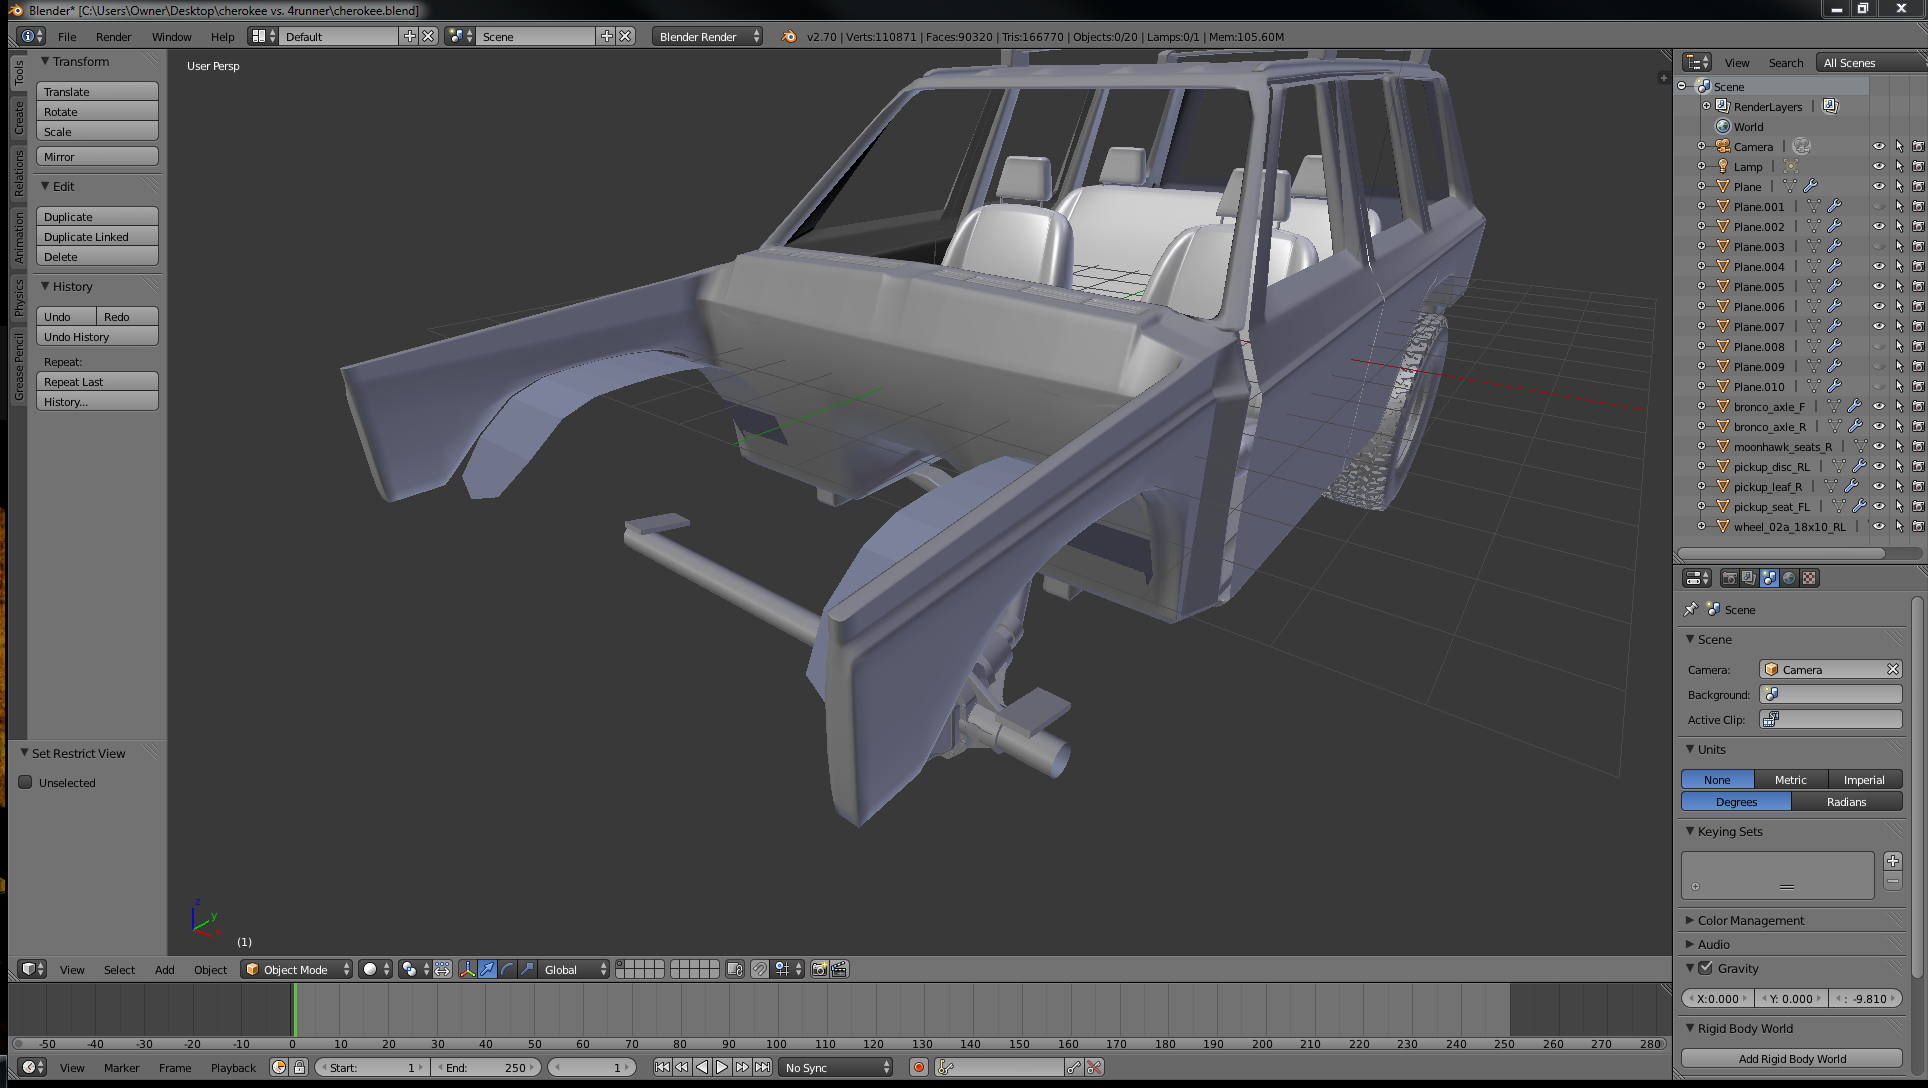Click the OpenGL render image camera icon
Screen dimensions: 1928x1088
tap(819, 969)
